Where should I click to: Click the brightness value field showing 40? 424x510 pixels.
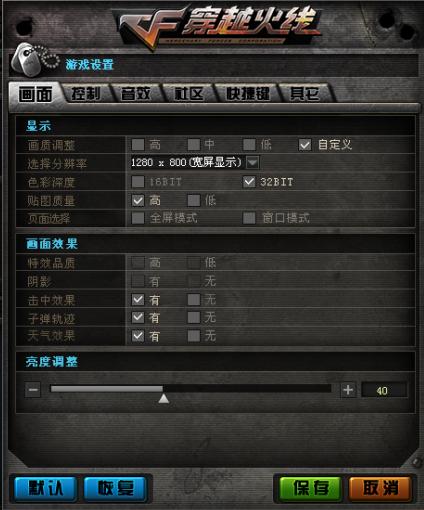(384, 390)
